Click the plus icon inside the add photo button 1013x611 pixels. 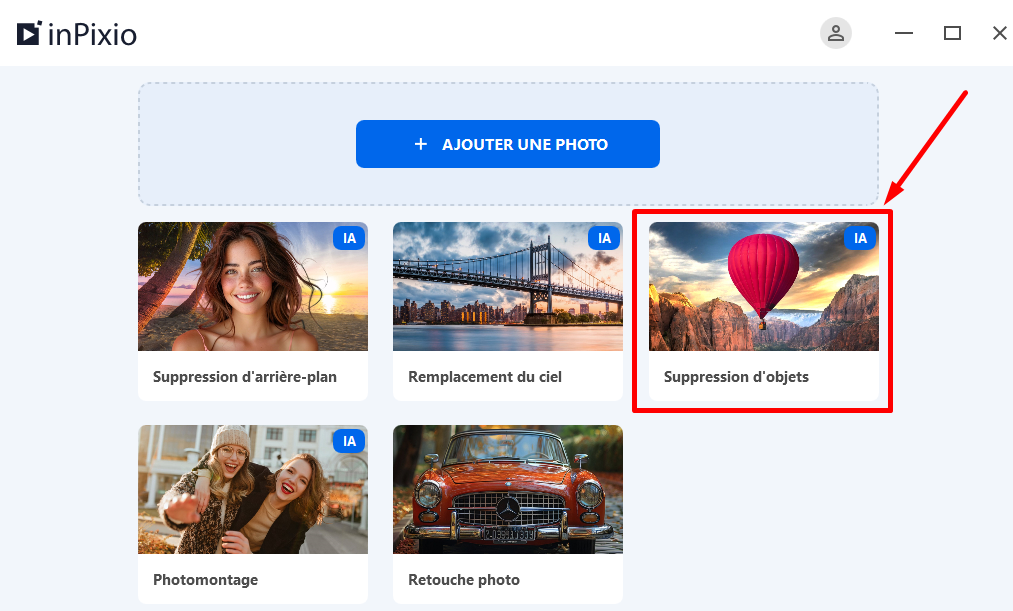coord(420,143)
